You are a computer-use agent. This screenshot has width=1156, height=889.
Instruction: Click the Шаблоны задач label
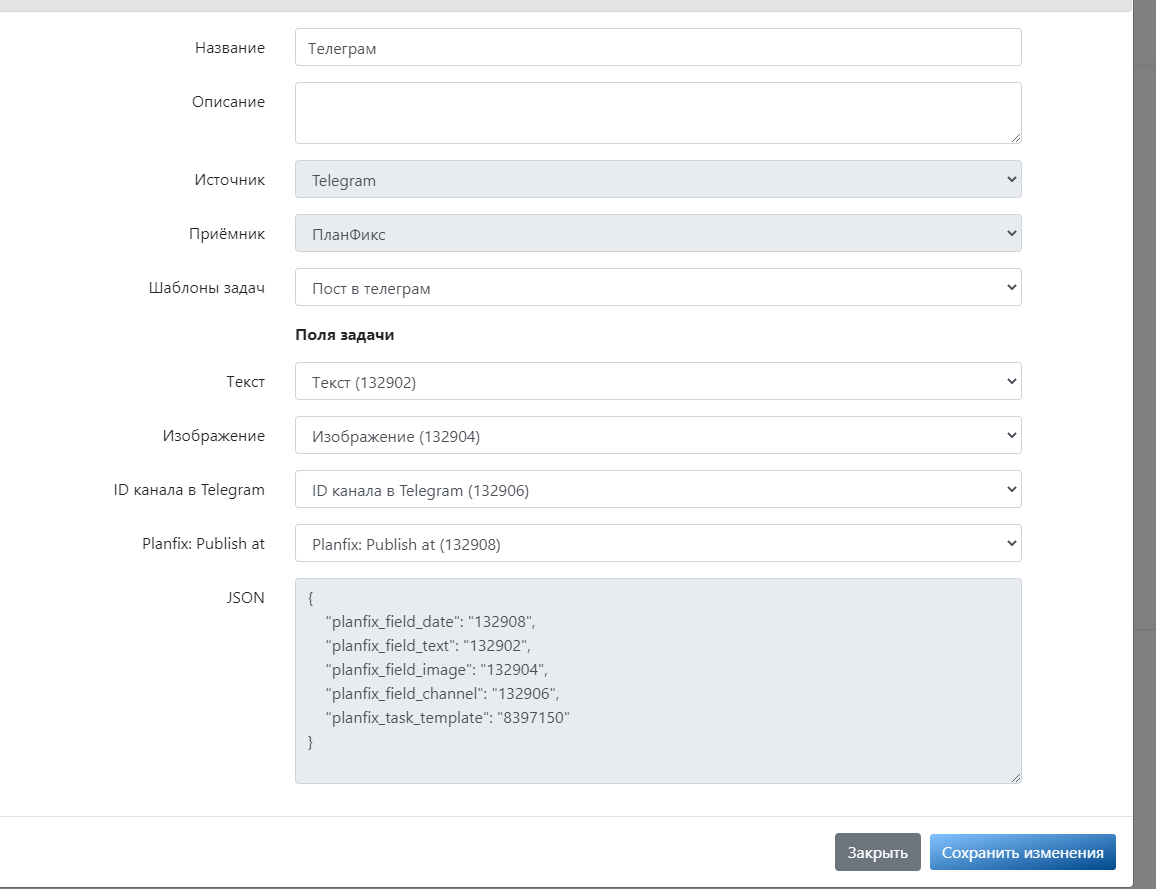(207, 287)
